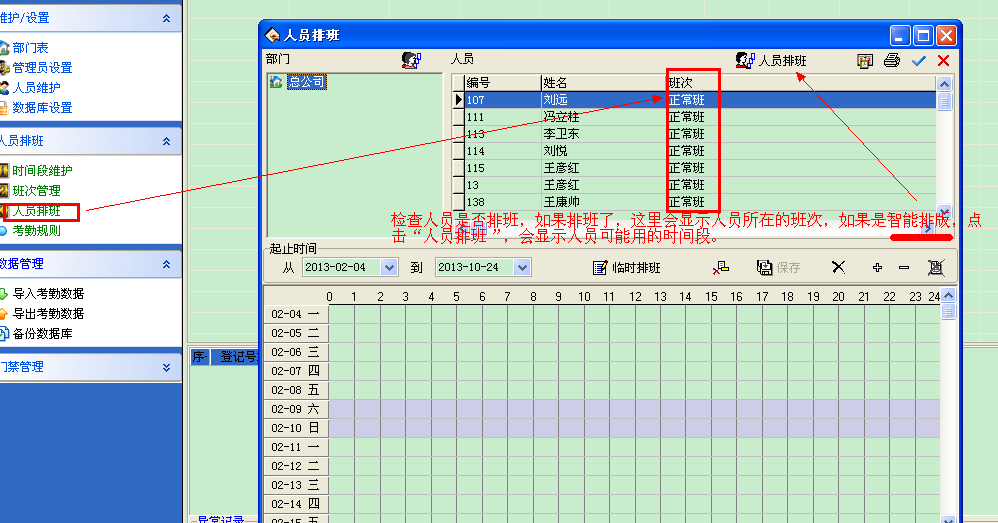Select the row for 刘悦
The width and height of the screenshot is (998, 523).
click(x=694, y=151)
